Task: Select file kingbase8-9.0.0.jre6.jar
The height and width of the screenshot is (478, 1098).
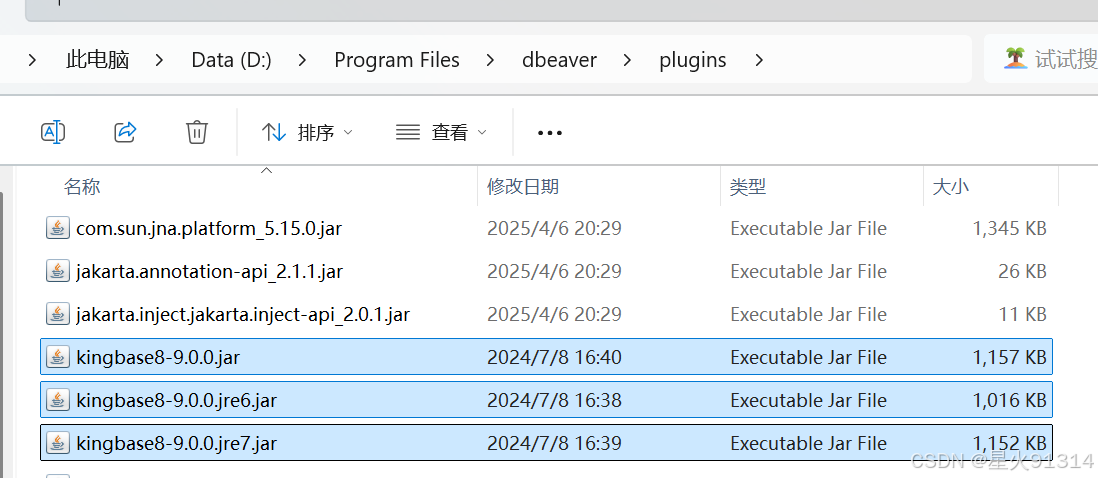Action: click(x=546, y=400)
